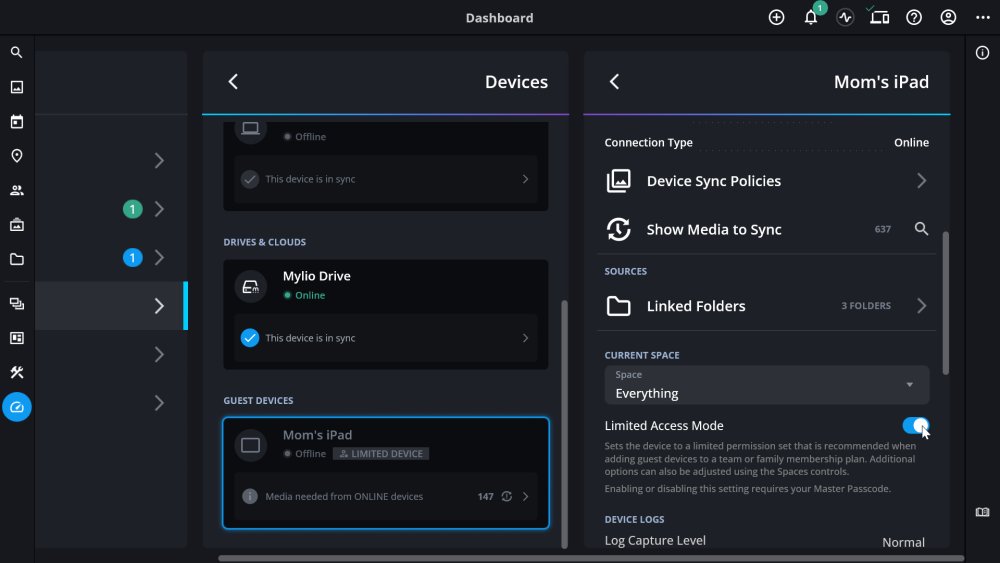Open the more options ellipsis menu
This screenshot has height=563, width=1000.
click(x=982, y=18)
